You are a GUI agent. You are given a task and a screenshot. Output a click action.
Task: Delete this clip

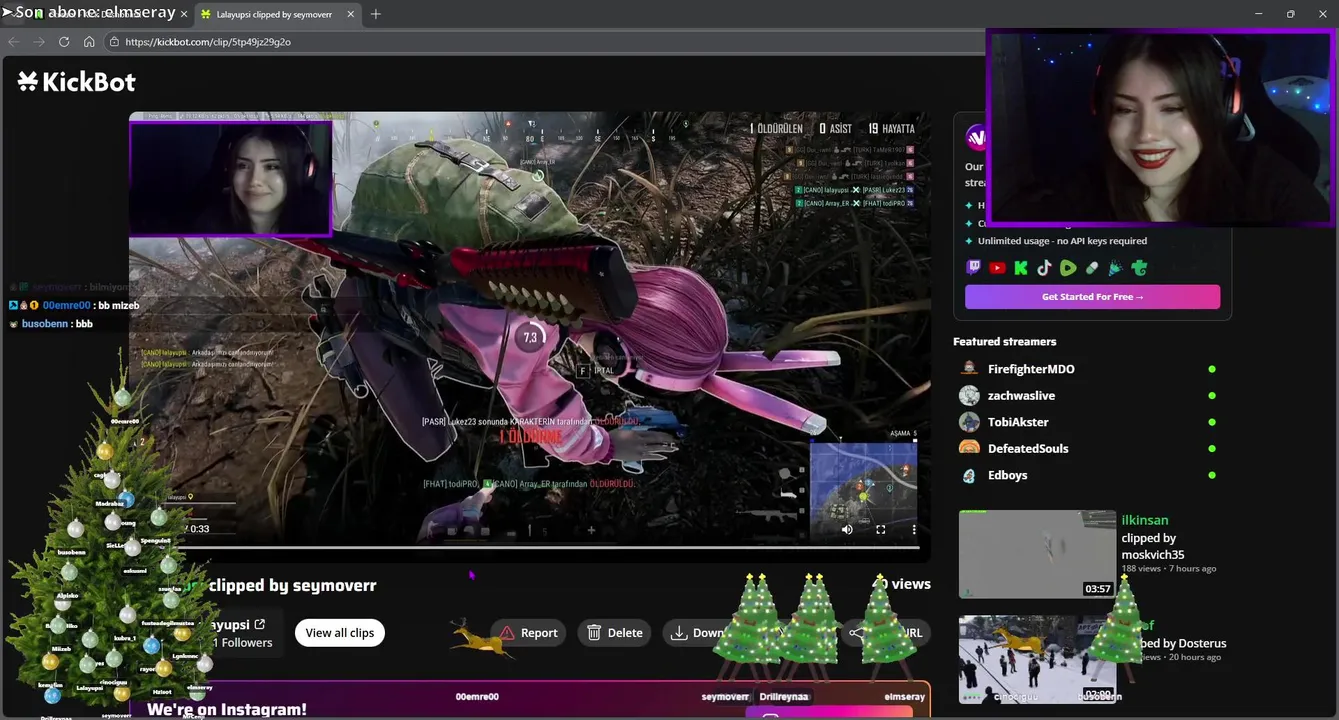[x=615, y=633]
